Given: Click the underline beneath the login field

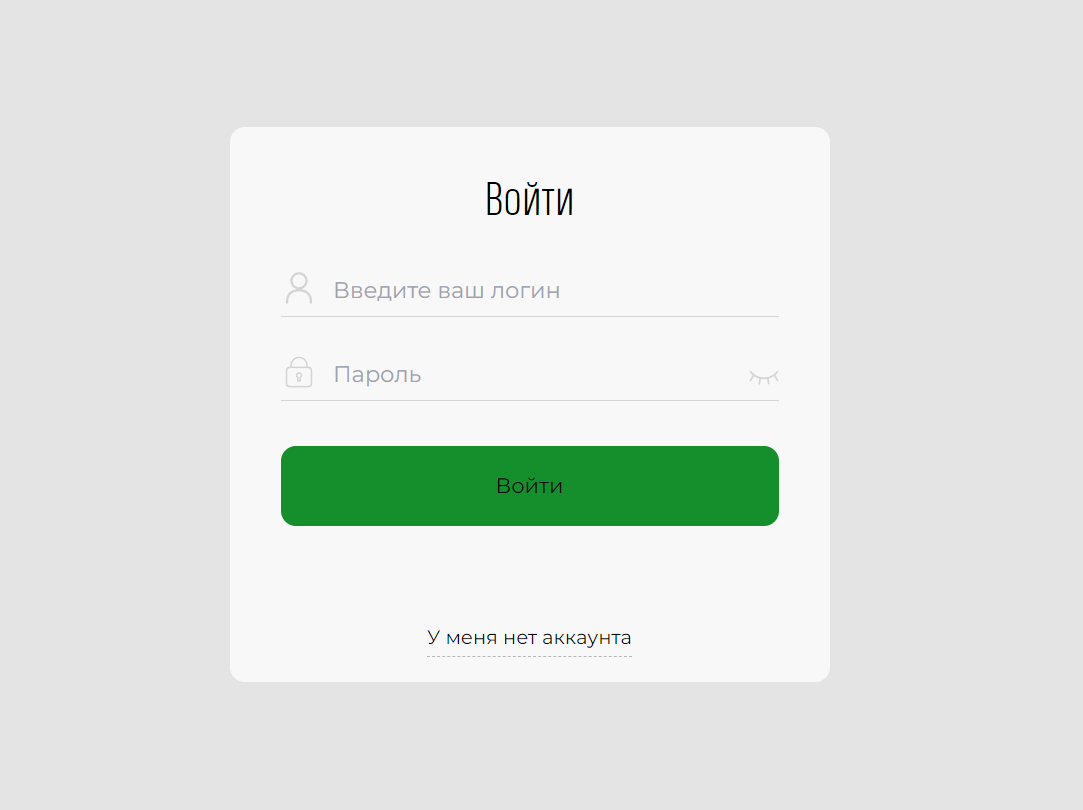Looking at the screenshot, I should [530, 316].
